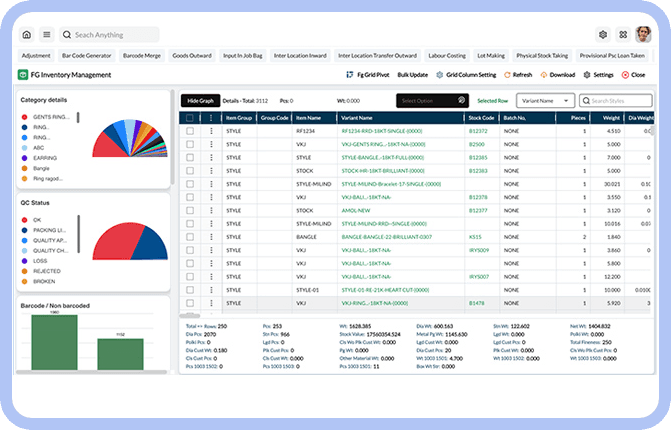Click in the Search Styles field

click(x=615, y=101)
